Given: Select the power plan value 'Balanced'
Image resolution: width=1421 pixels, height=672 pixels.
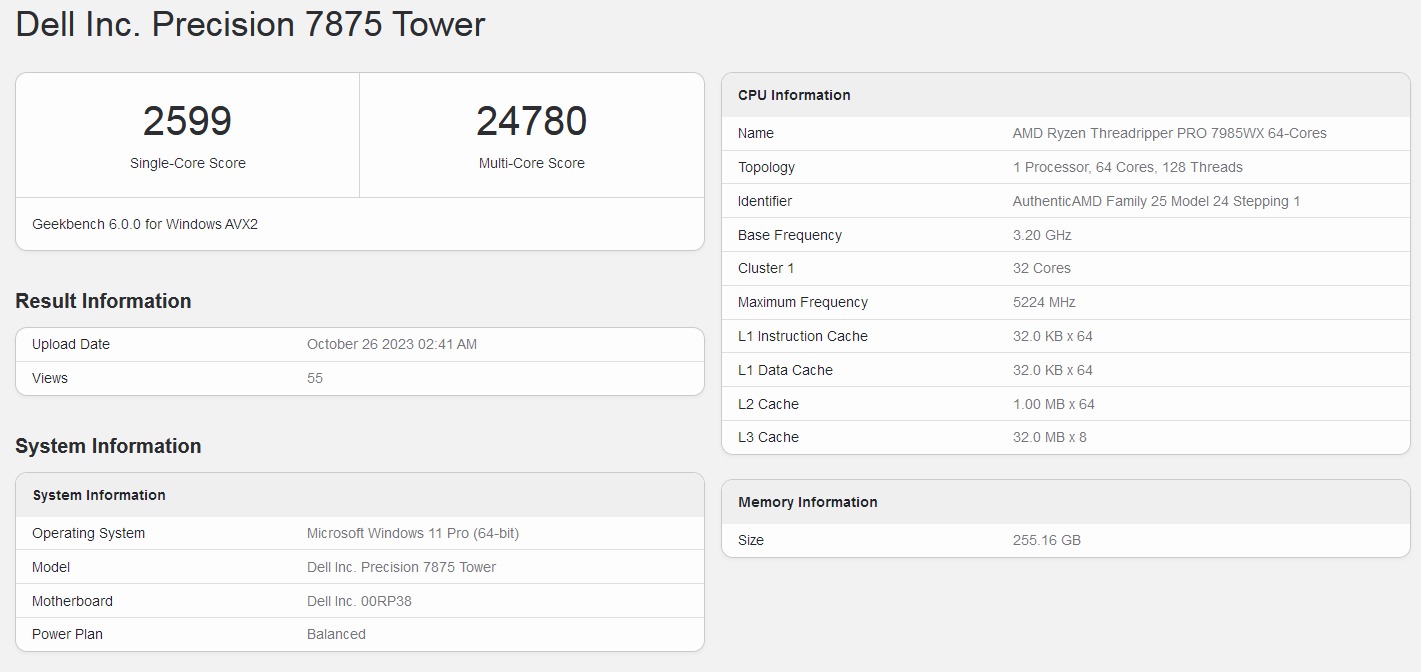Looking at the screenshot, I should [x=337, y=634].
